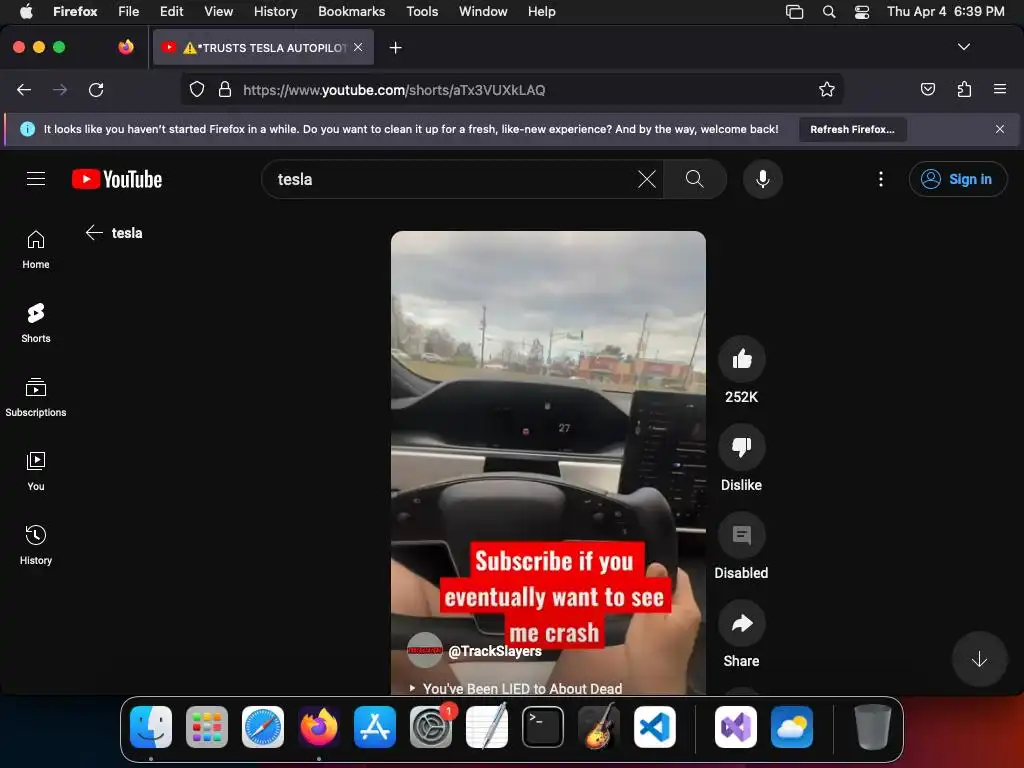The width and height of the screenshot is (1024, 768).
Task: Click the disabled comments button
Action: coord(741,536)
